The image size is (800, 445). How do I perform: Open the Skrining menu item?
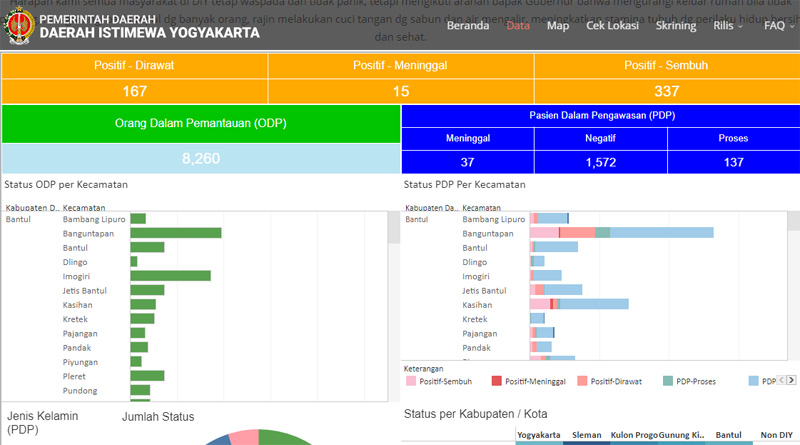pos(676,26)
